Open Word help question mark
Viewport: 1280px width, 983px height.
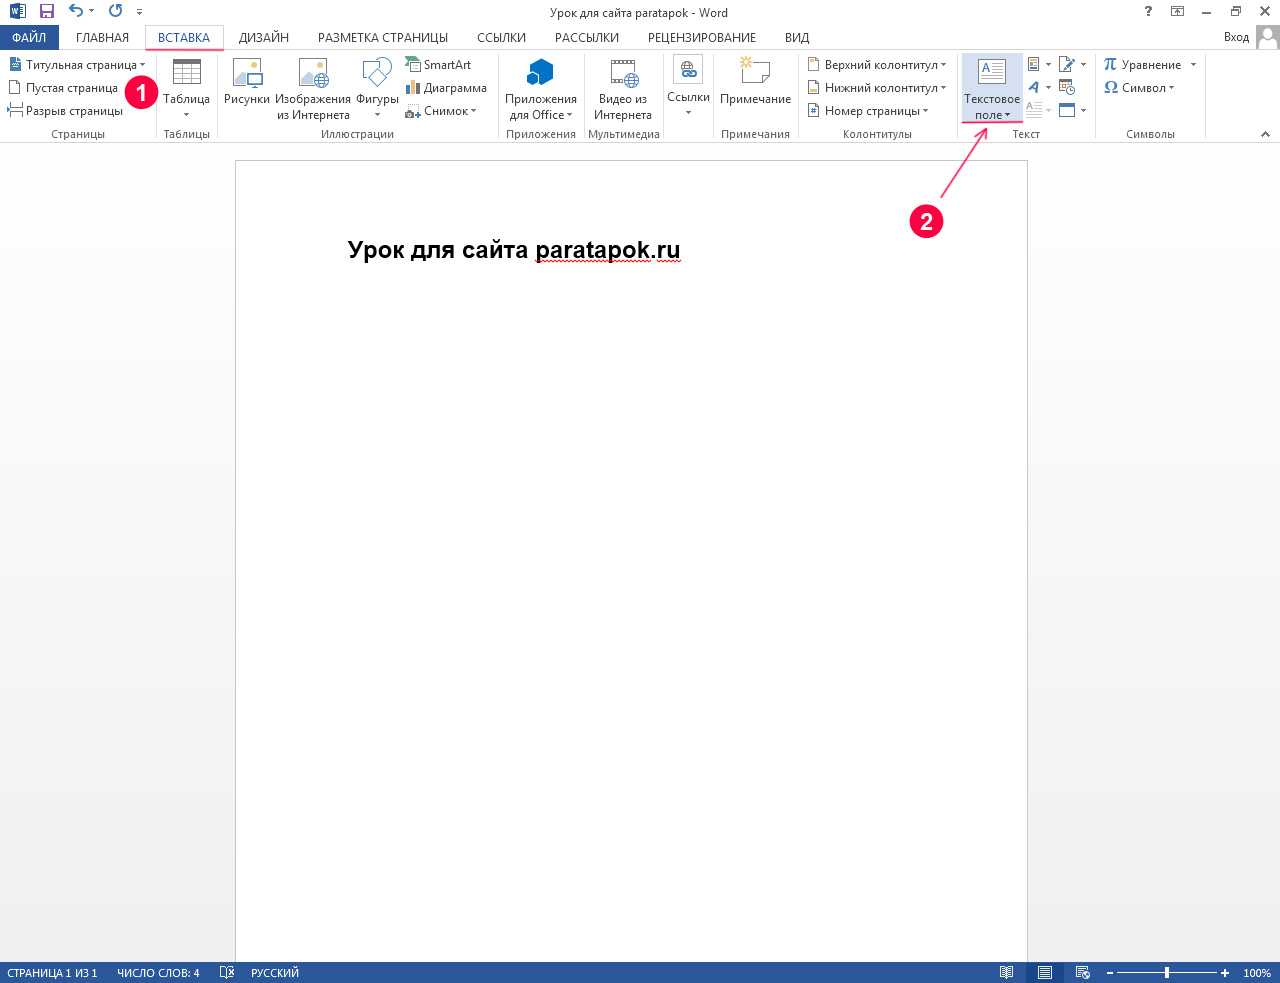(1147, 12)
